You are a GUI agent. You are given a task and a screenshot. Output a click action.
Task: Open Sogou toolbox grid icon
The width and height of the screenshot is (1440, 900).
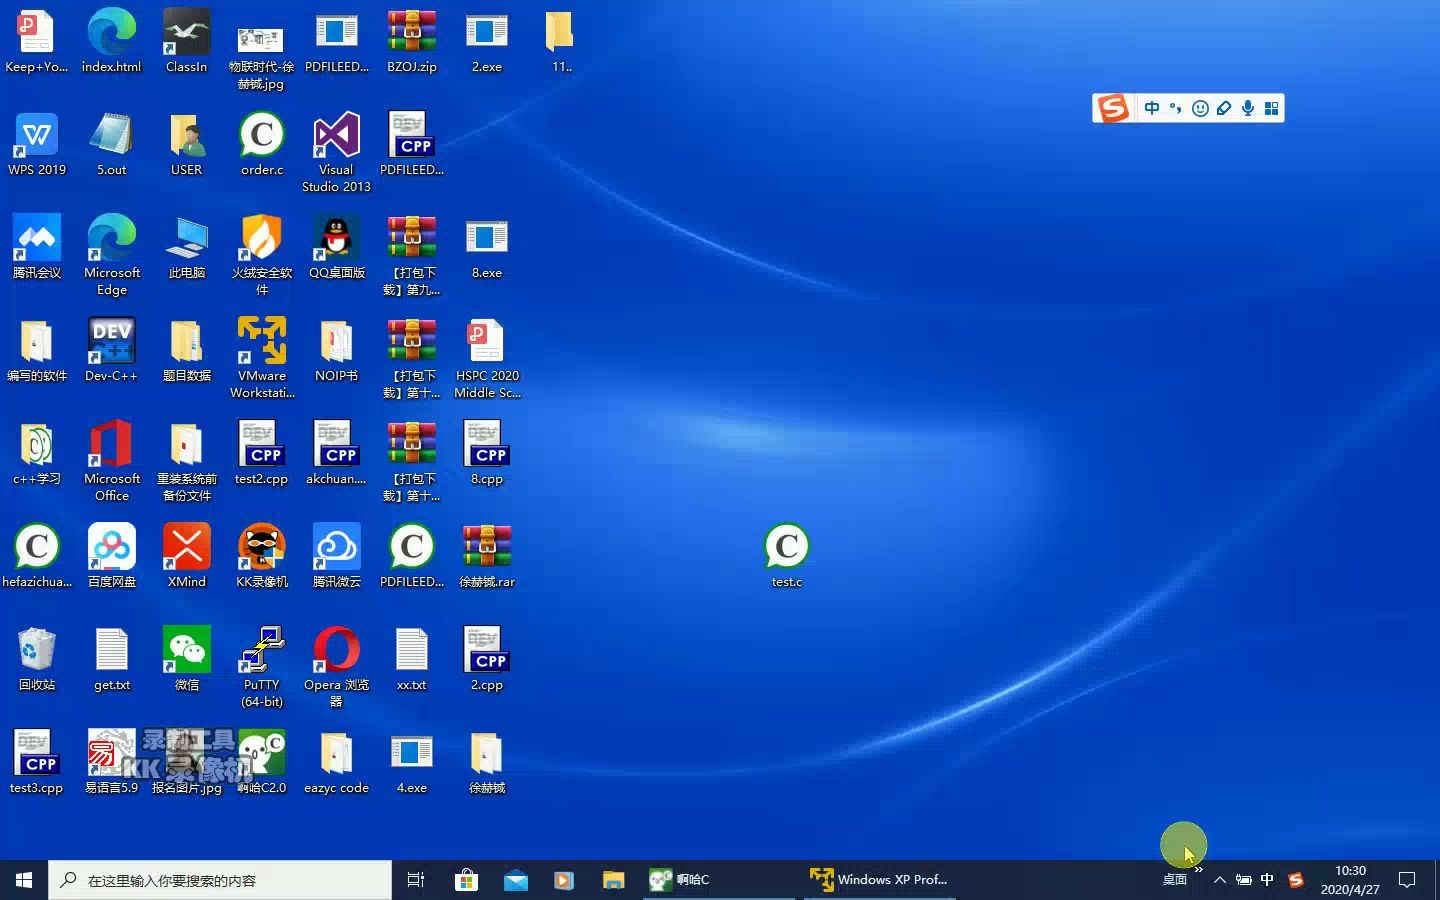tap(1272, 108)
